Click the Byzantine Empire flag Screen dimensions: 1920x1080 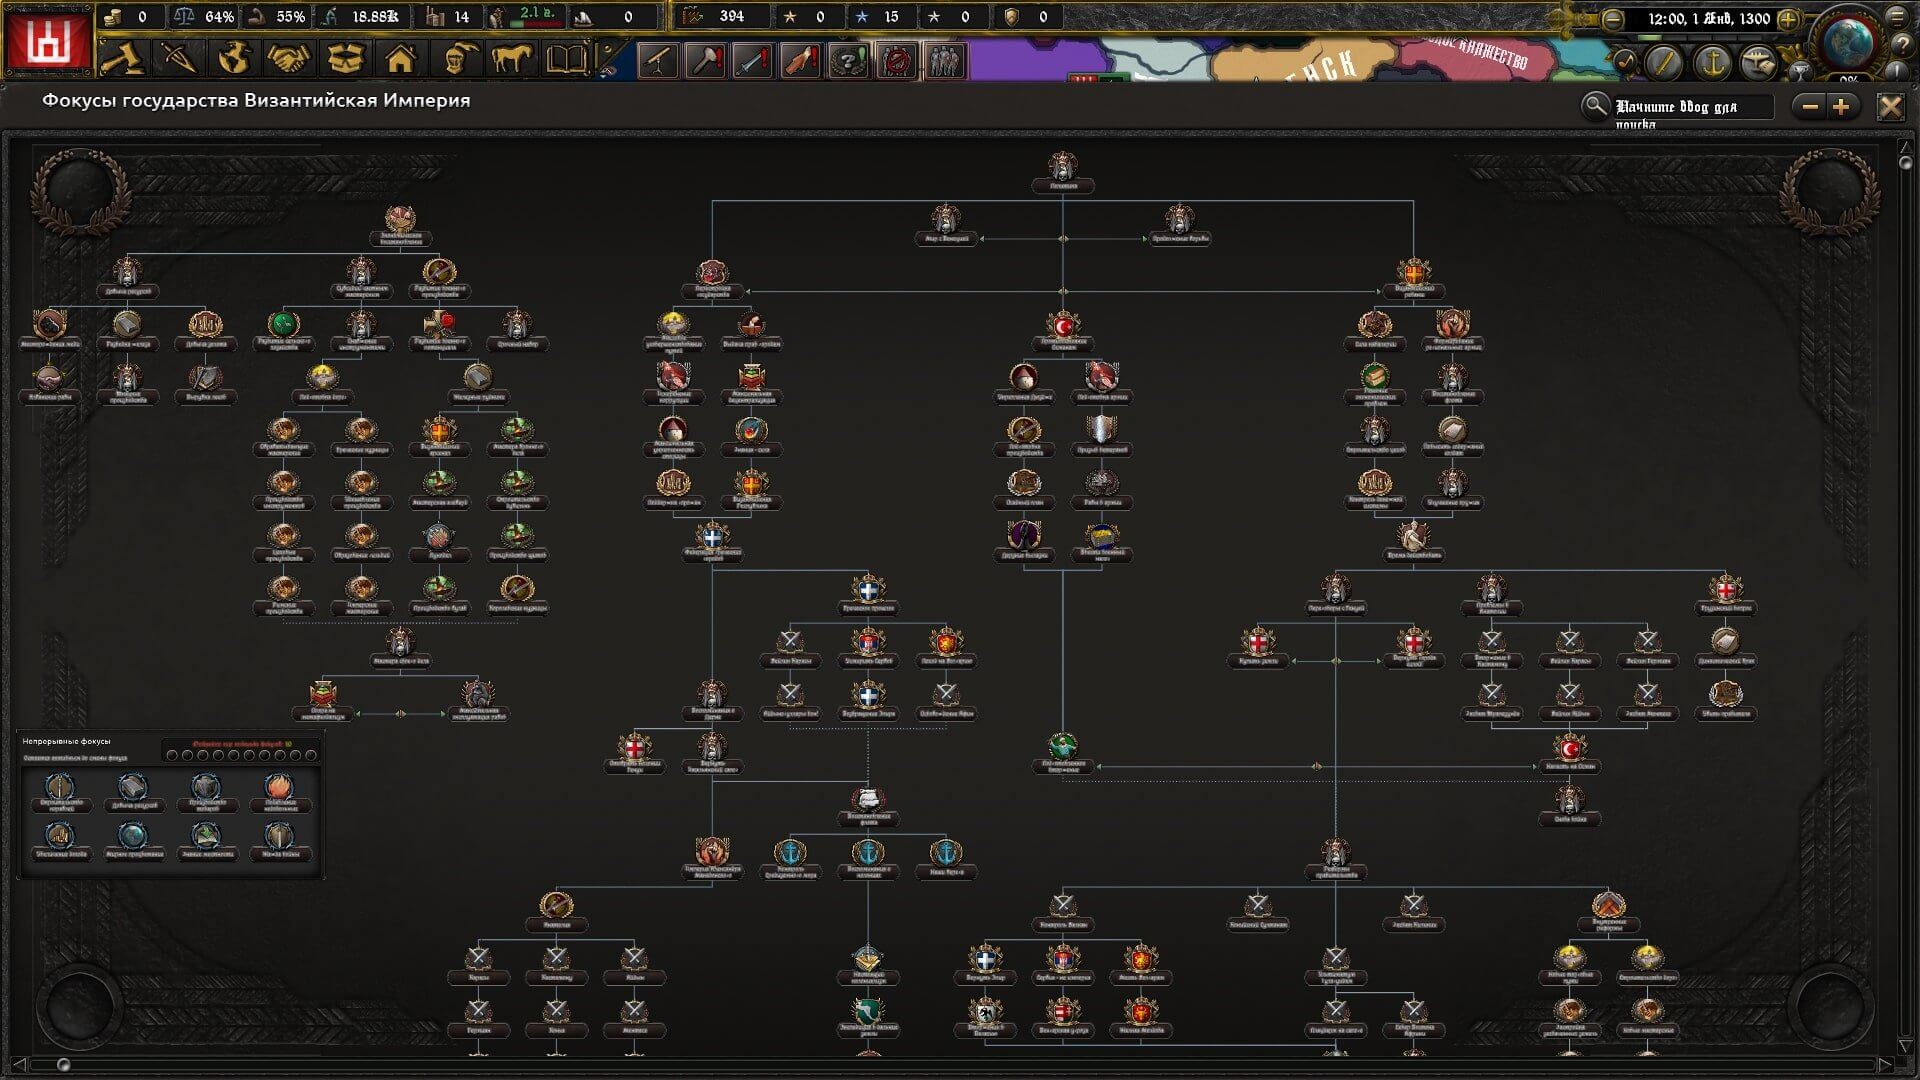tap(48, 41)
